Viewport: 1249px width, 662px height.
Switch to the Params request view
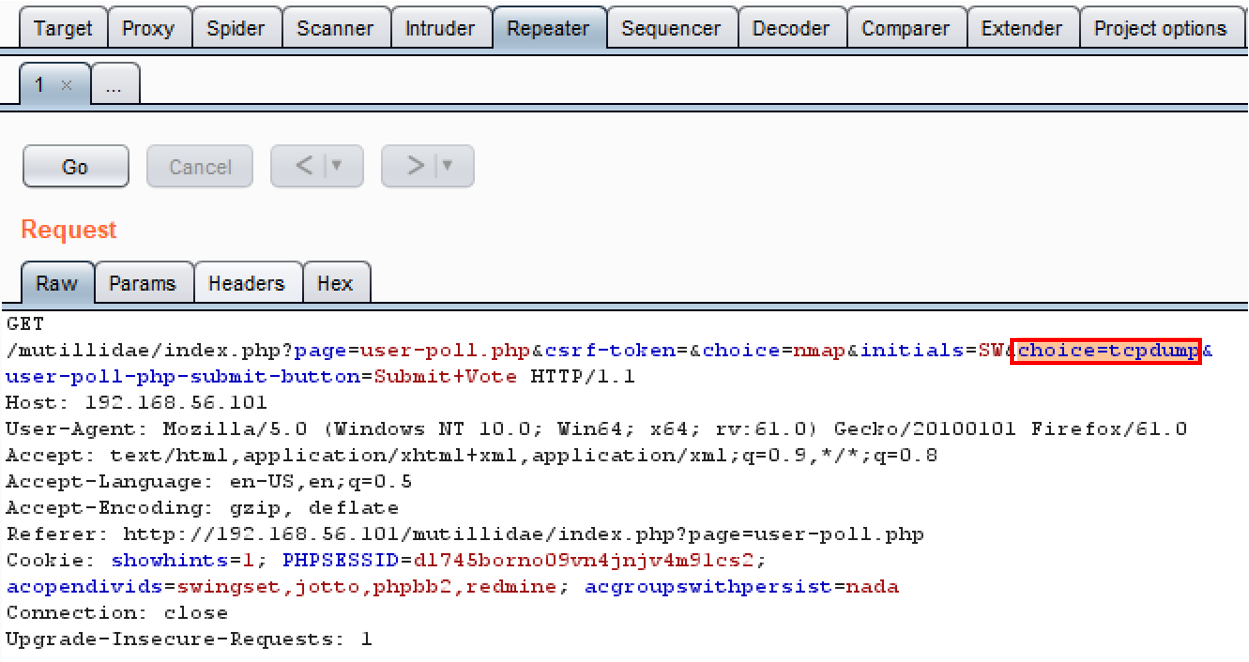pos(143,283)
